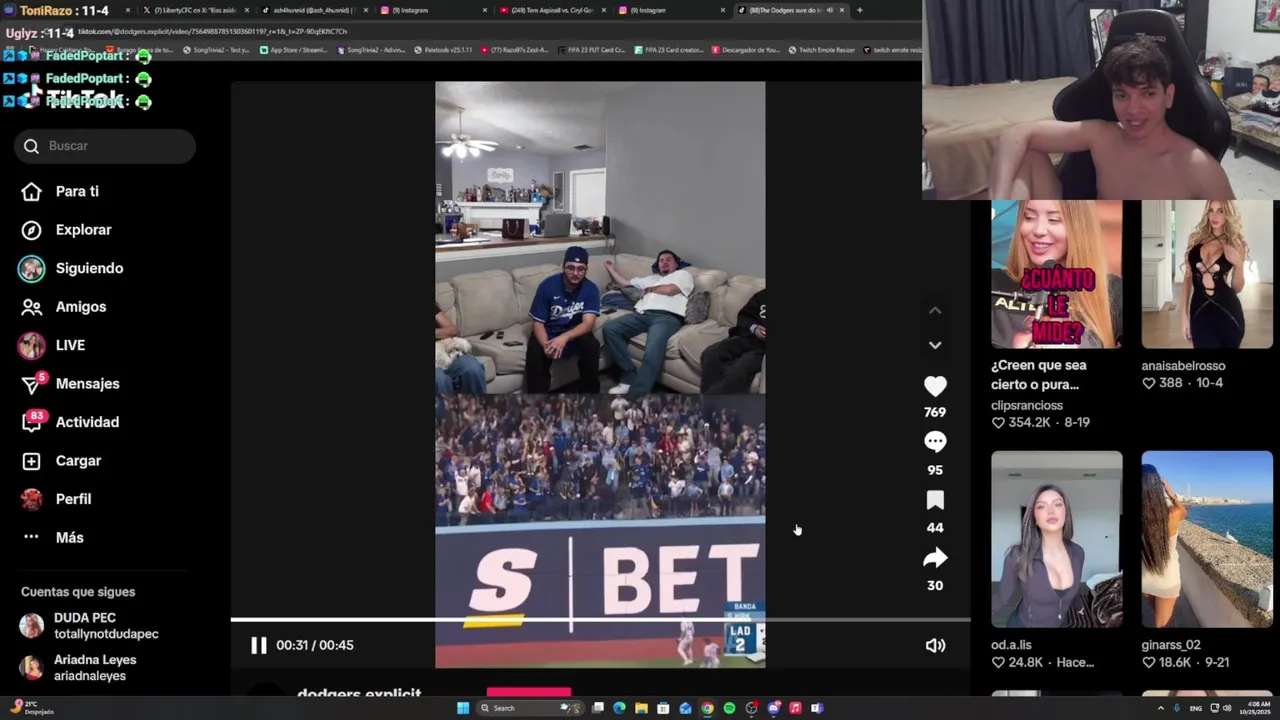Screen dimensions: 1280x720
Task: Pause the TikTok video
Action: coord(258,645)
